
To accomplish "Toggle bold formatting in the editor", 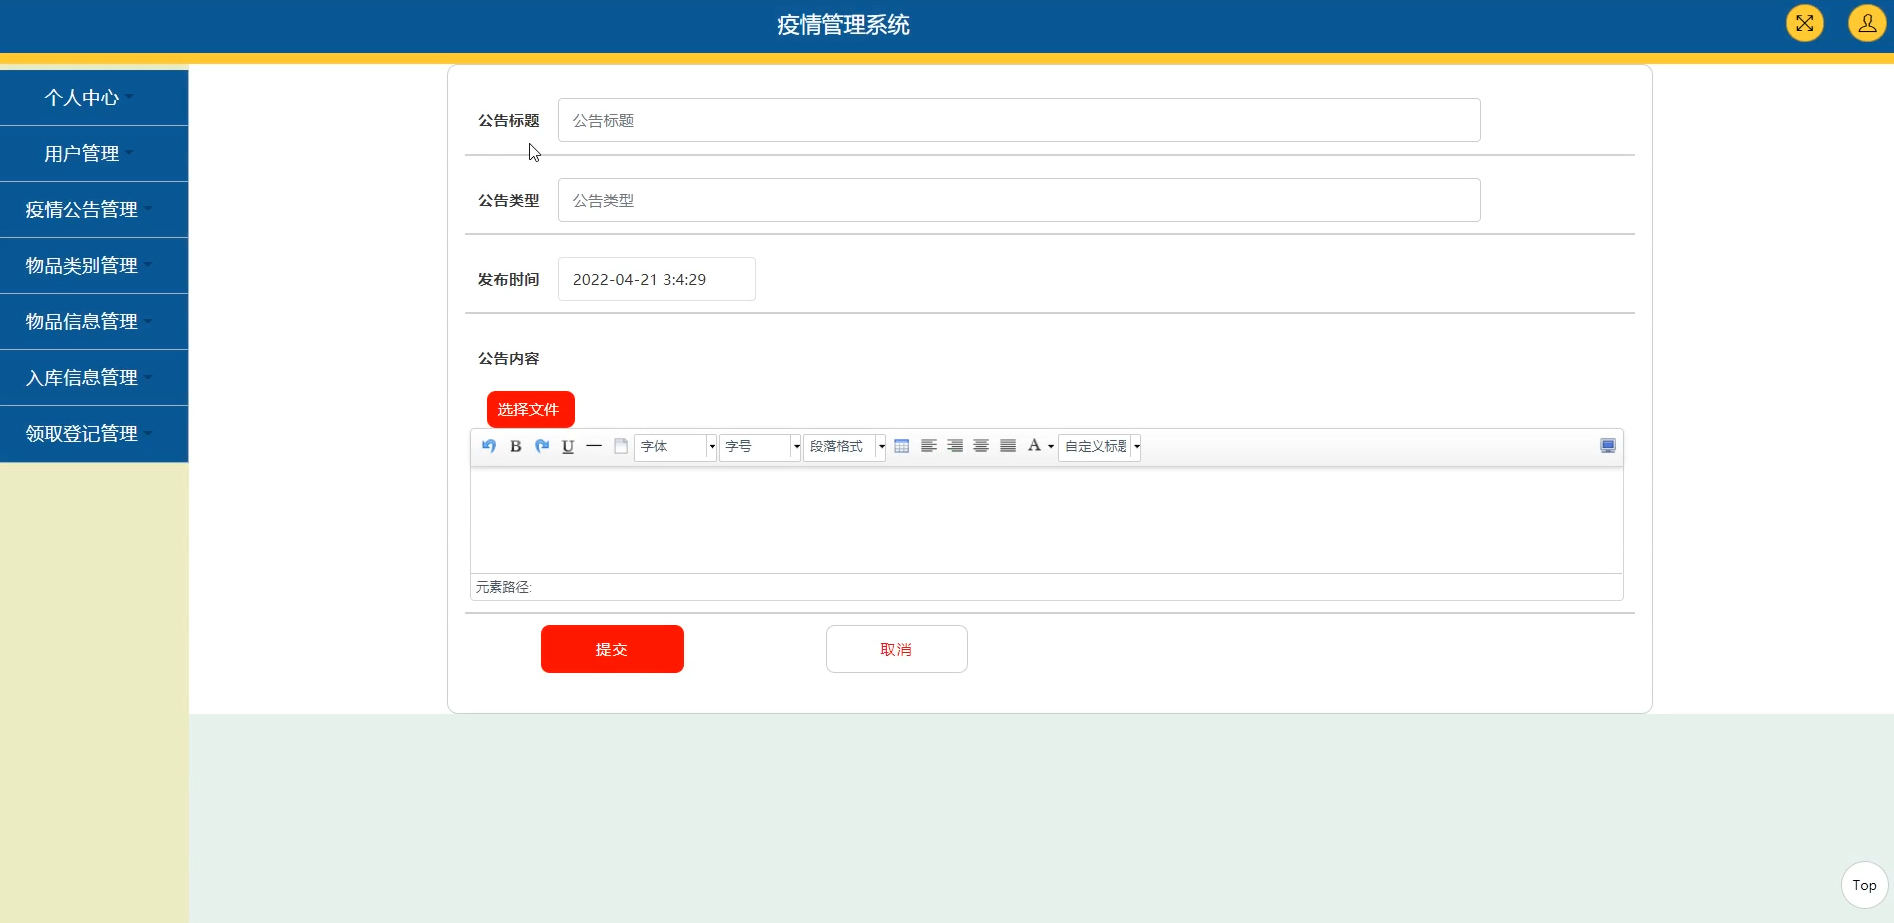I will (x=515, y=446).
